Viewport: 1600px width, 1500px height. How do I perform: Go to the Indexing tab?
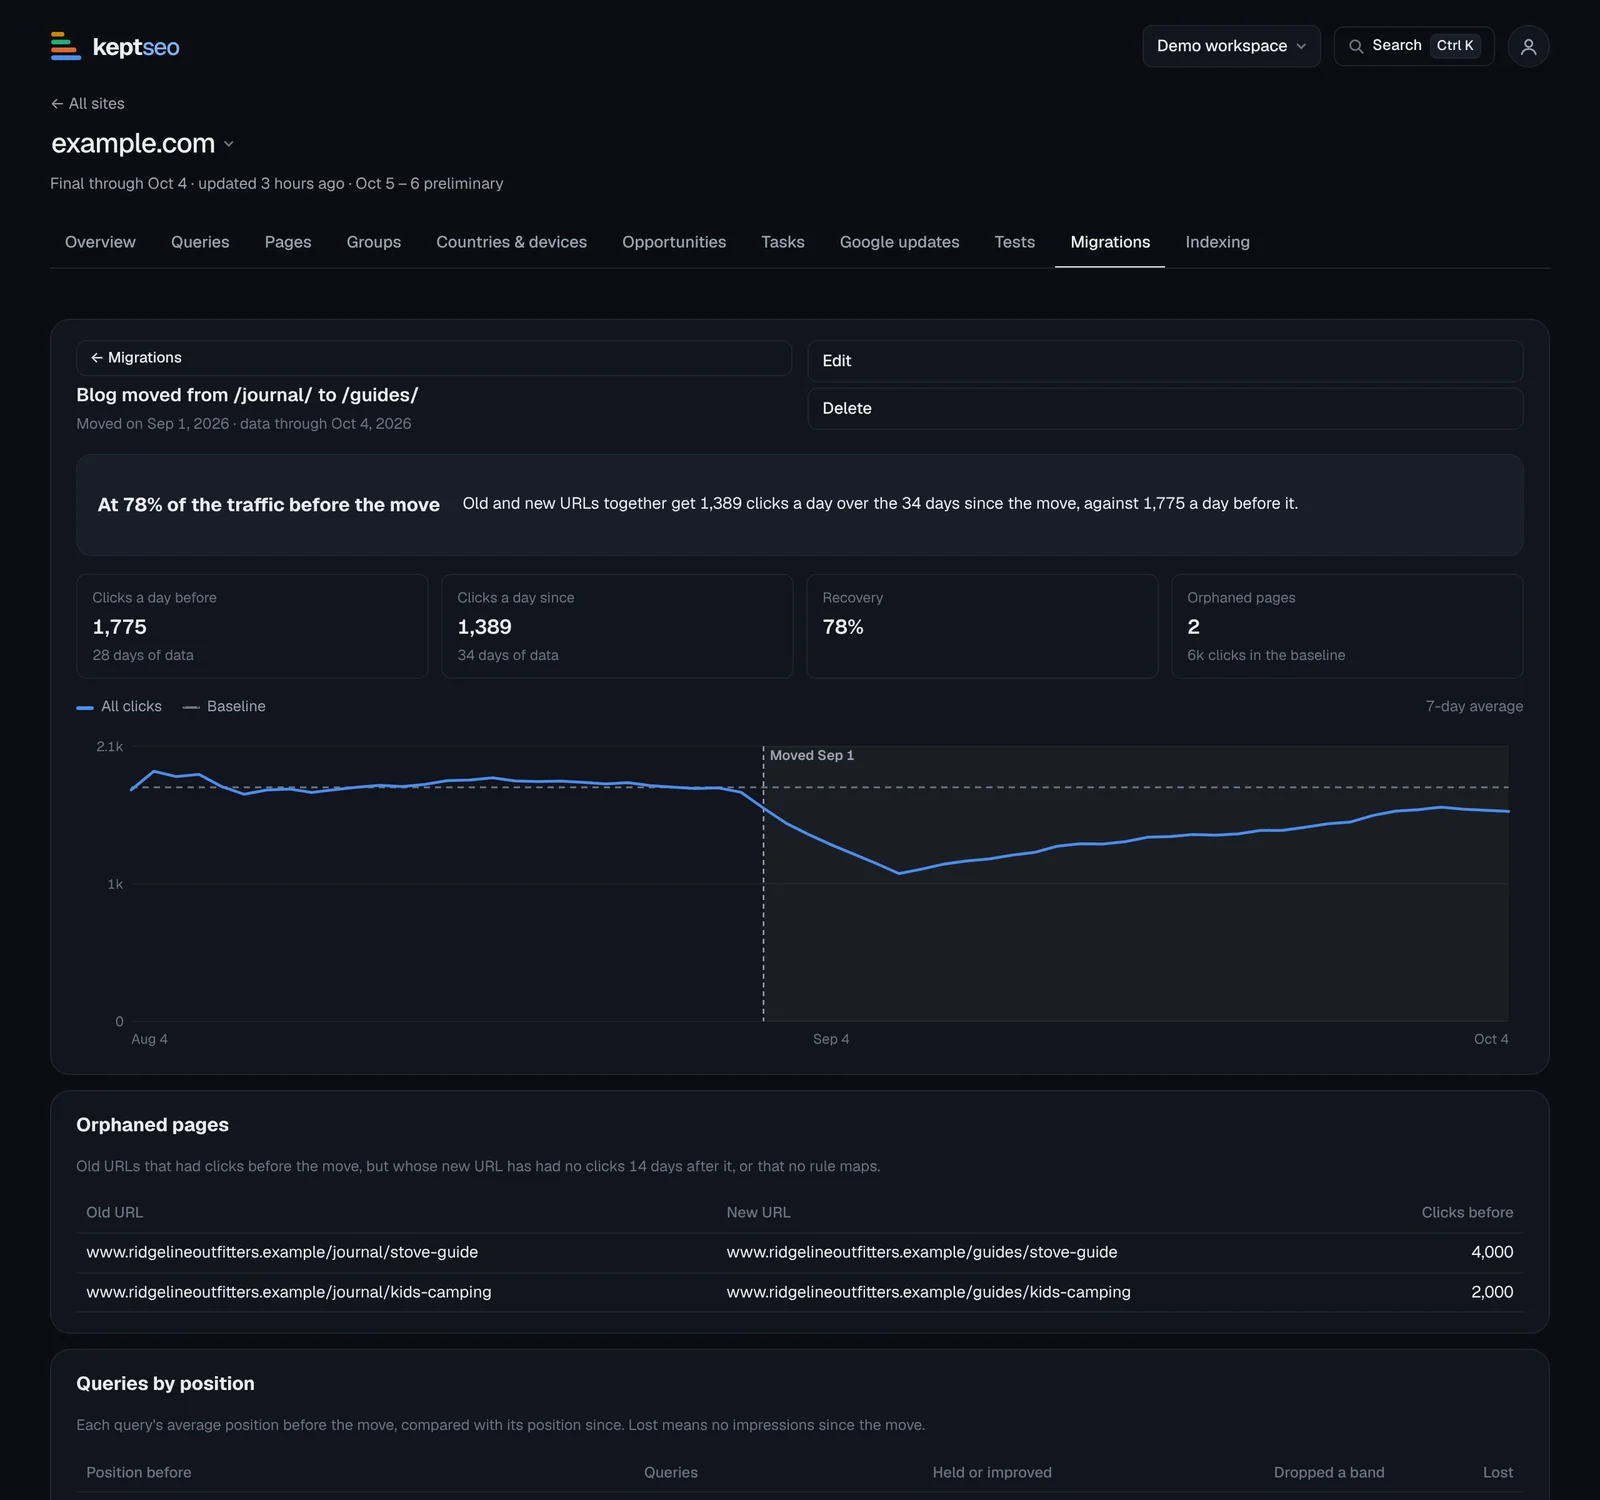1218,242
